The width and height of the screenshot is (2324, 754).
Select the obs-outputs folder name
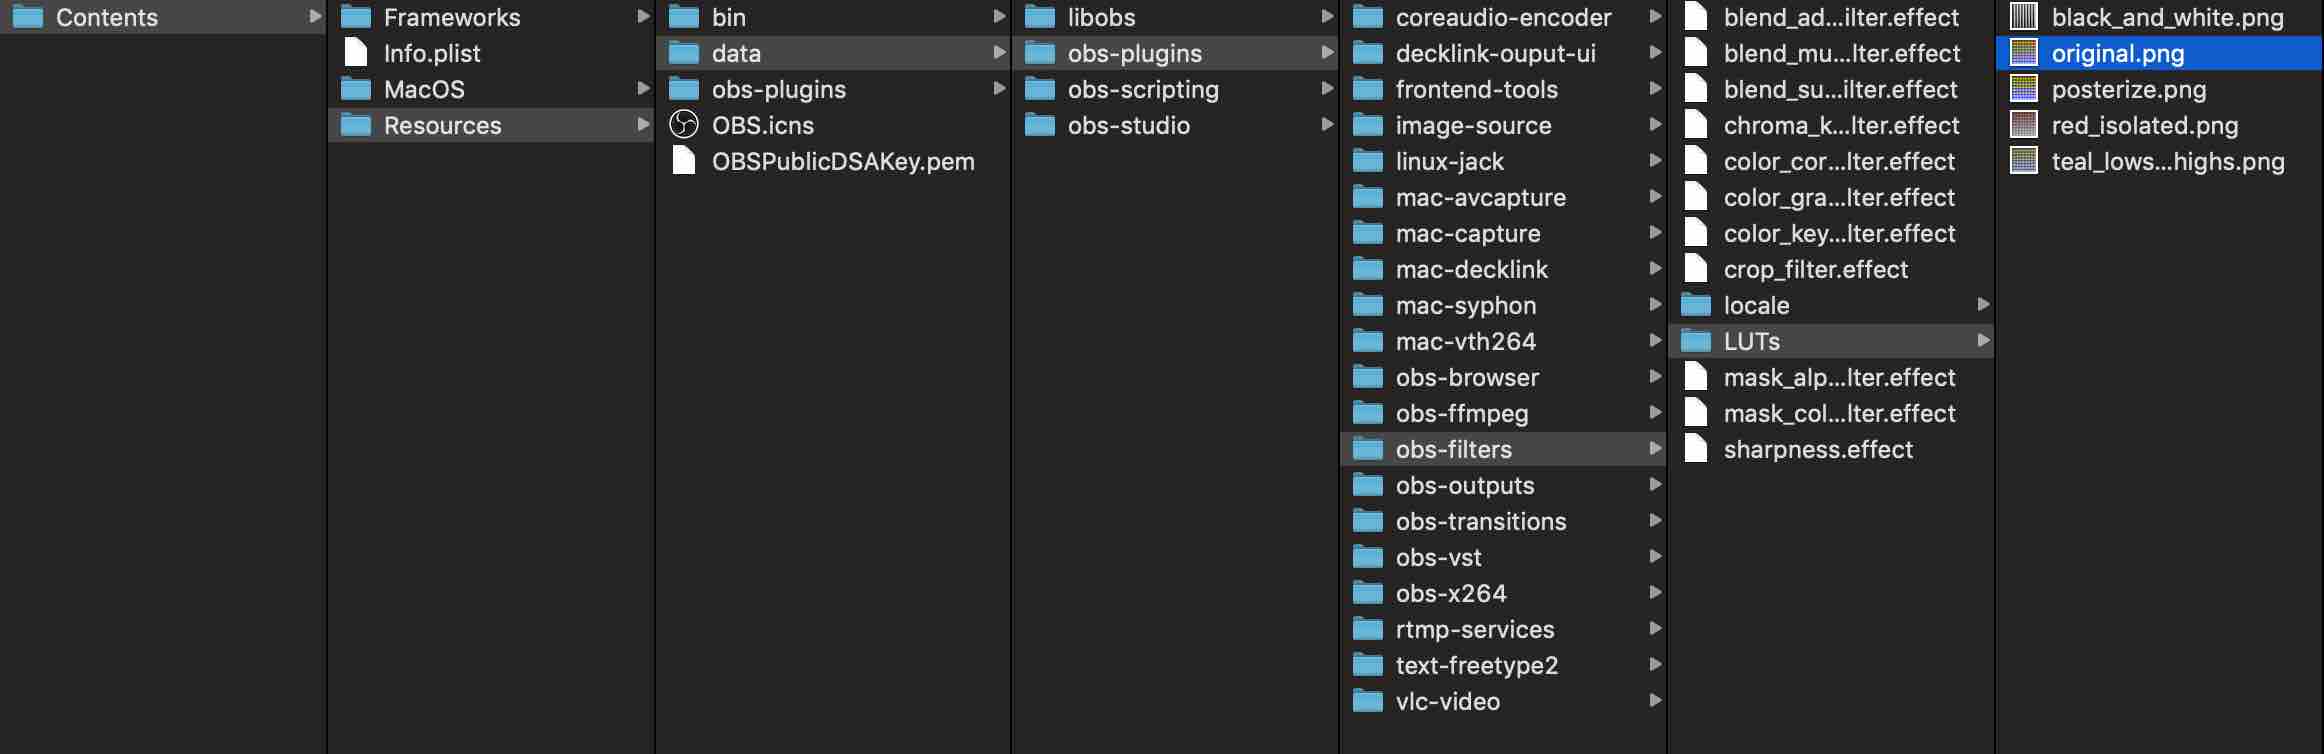click(x=1464, y=486)
